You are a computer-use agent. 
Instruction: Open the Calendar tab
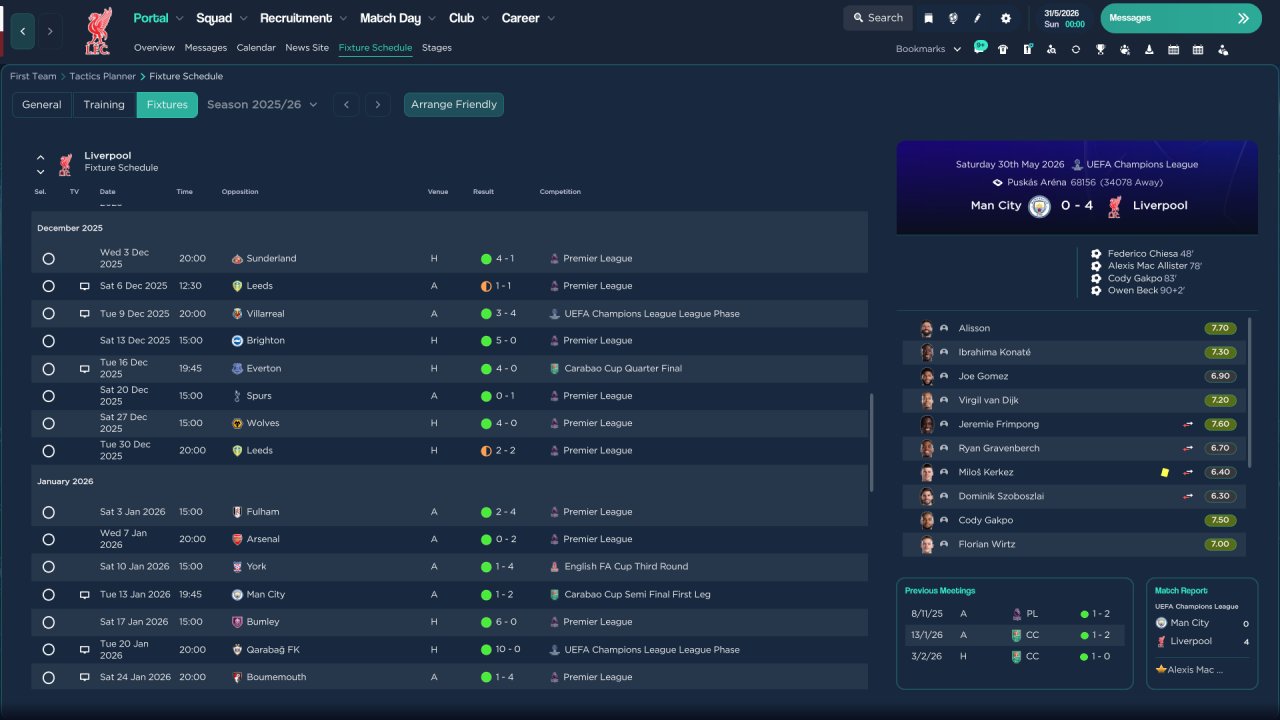click(256, 48)
